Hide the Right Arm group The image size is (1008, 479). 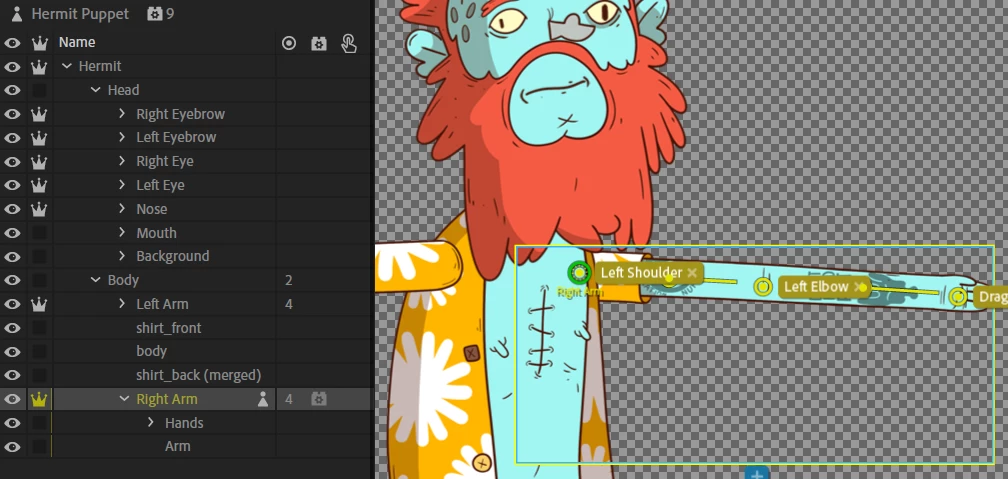tap(12, 399)
